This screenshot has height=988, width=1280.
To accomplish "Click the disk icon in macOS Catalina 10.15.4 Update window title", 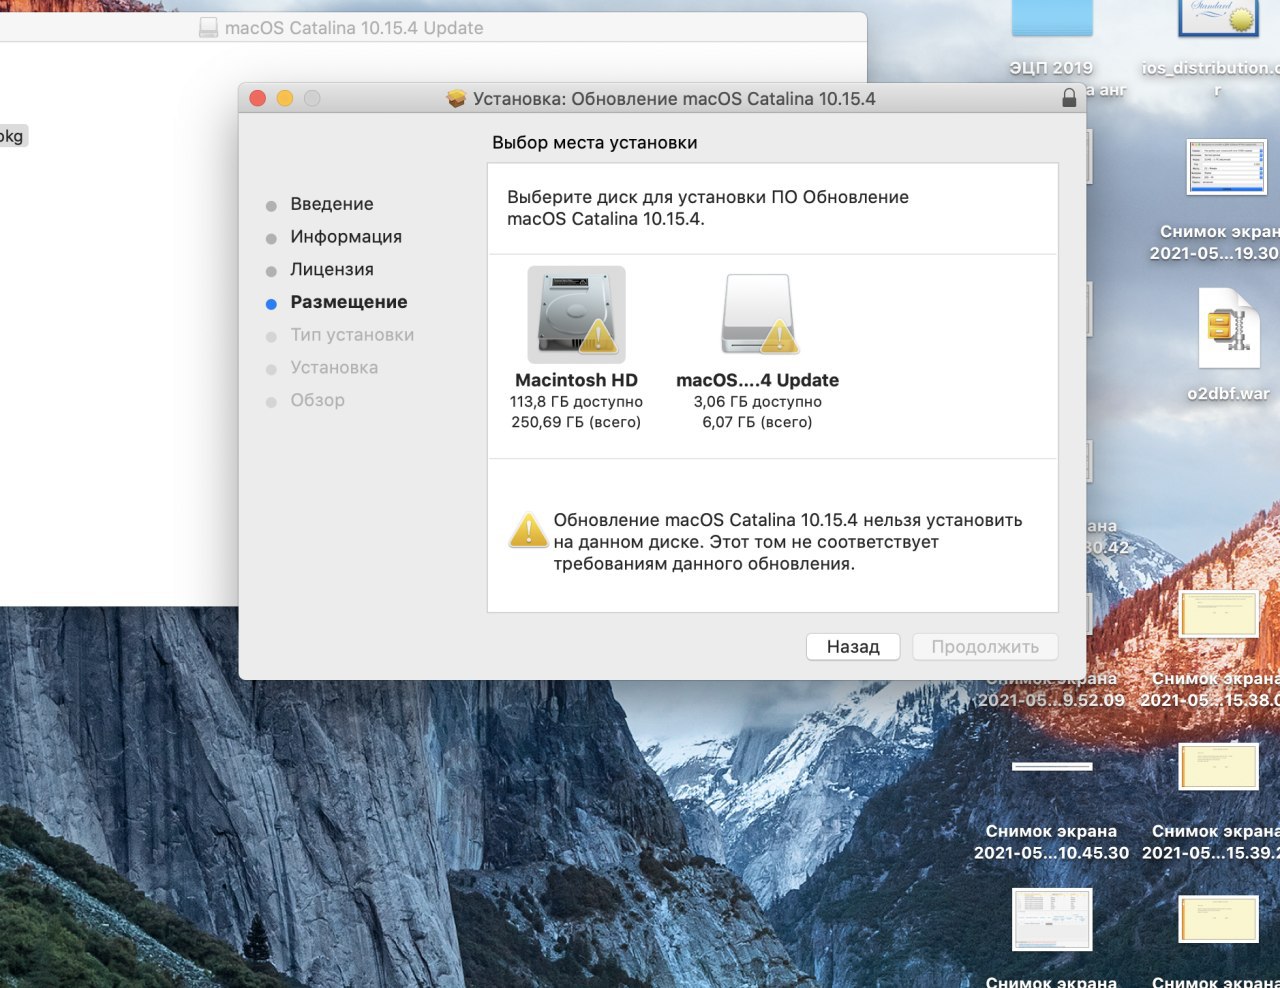I will (208, 28).
